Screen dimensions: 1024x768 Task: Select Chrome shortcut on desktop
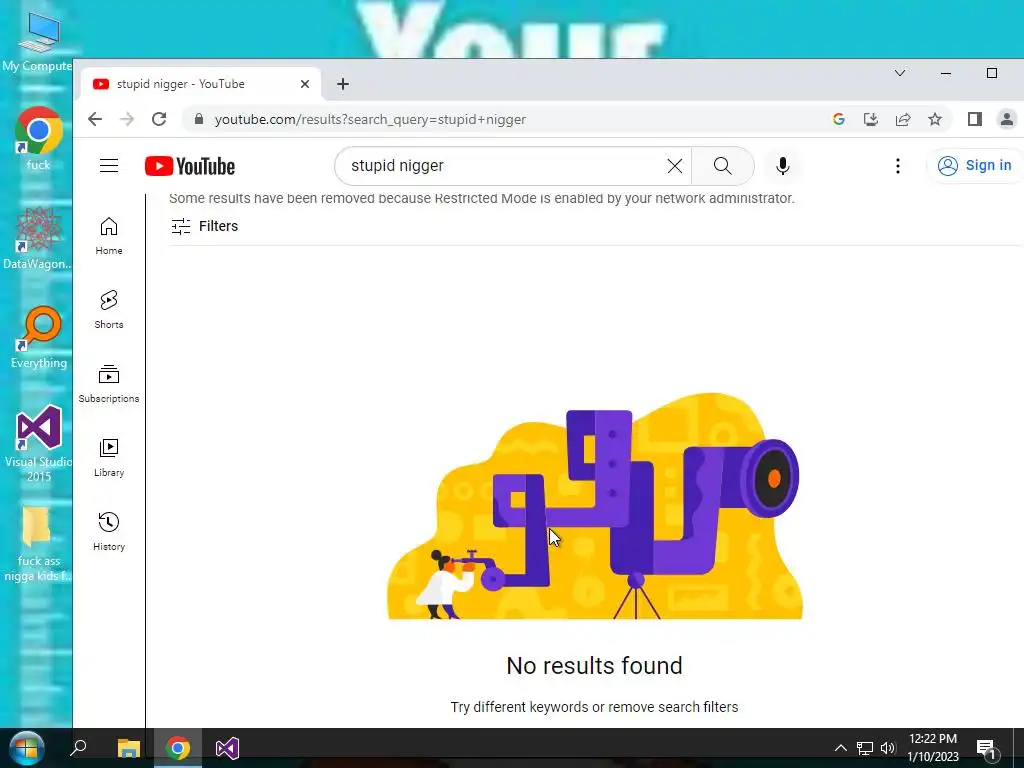[x=38, y=139]
